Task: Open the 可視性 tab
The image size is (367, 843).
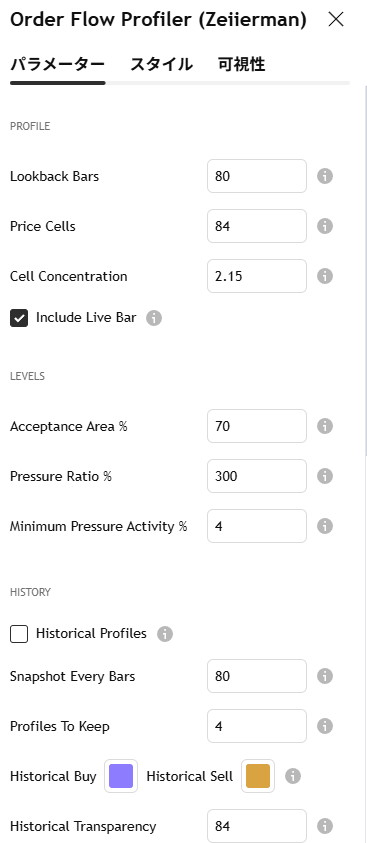Action: 242,65
